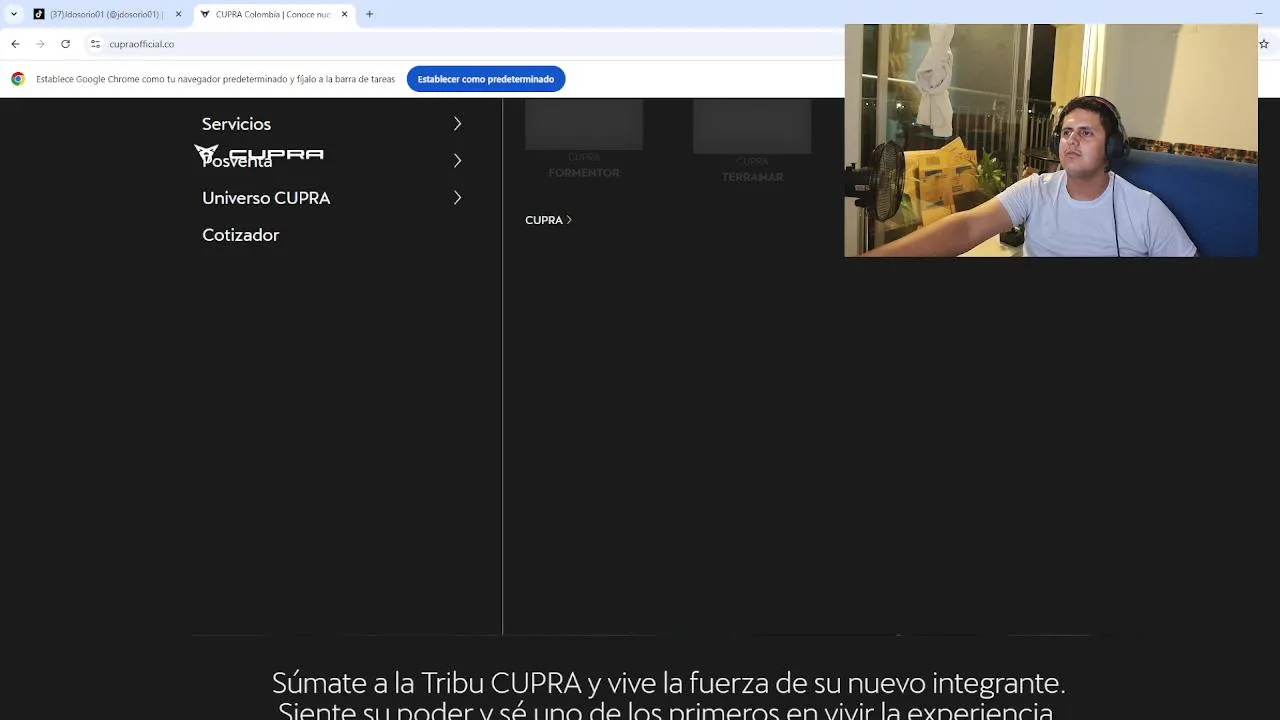Image resolution: width=1280 pixels, height=720 pixels.
Task: Close the CUPRA Colombia tab
Action: click(x=346, y=14)
